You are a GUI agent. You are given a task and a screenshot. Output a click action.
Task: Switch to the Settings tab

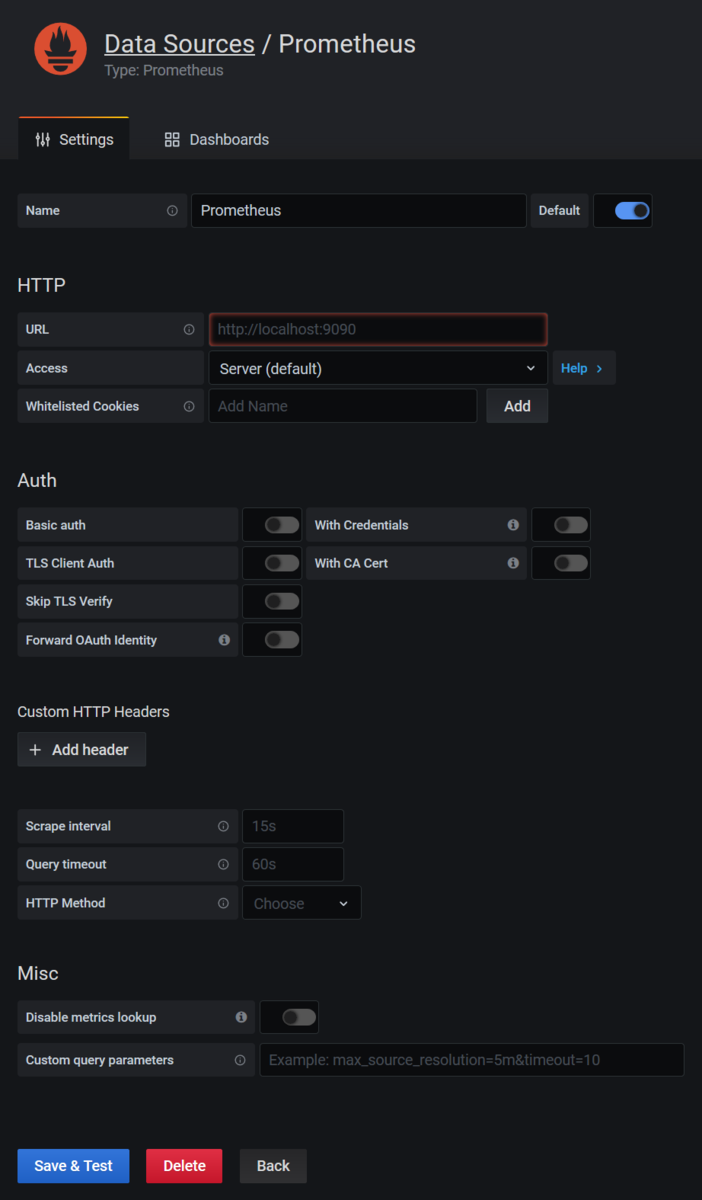click(x=74, y=139)
